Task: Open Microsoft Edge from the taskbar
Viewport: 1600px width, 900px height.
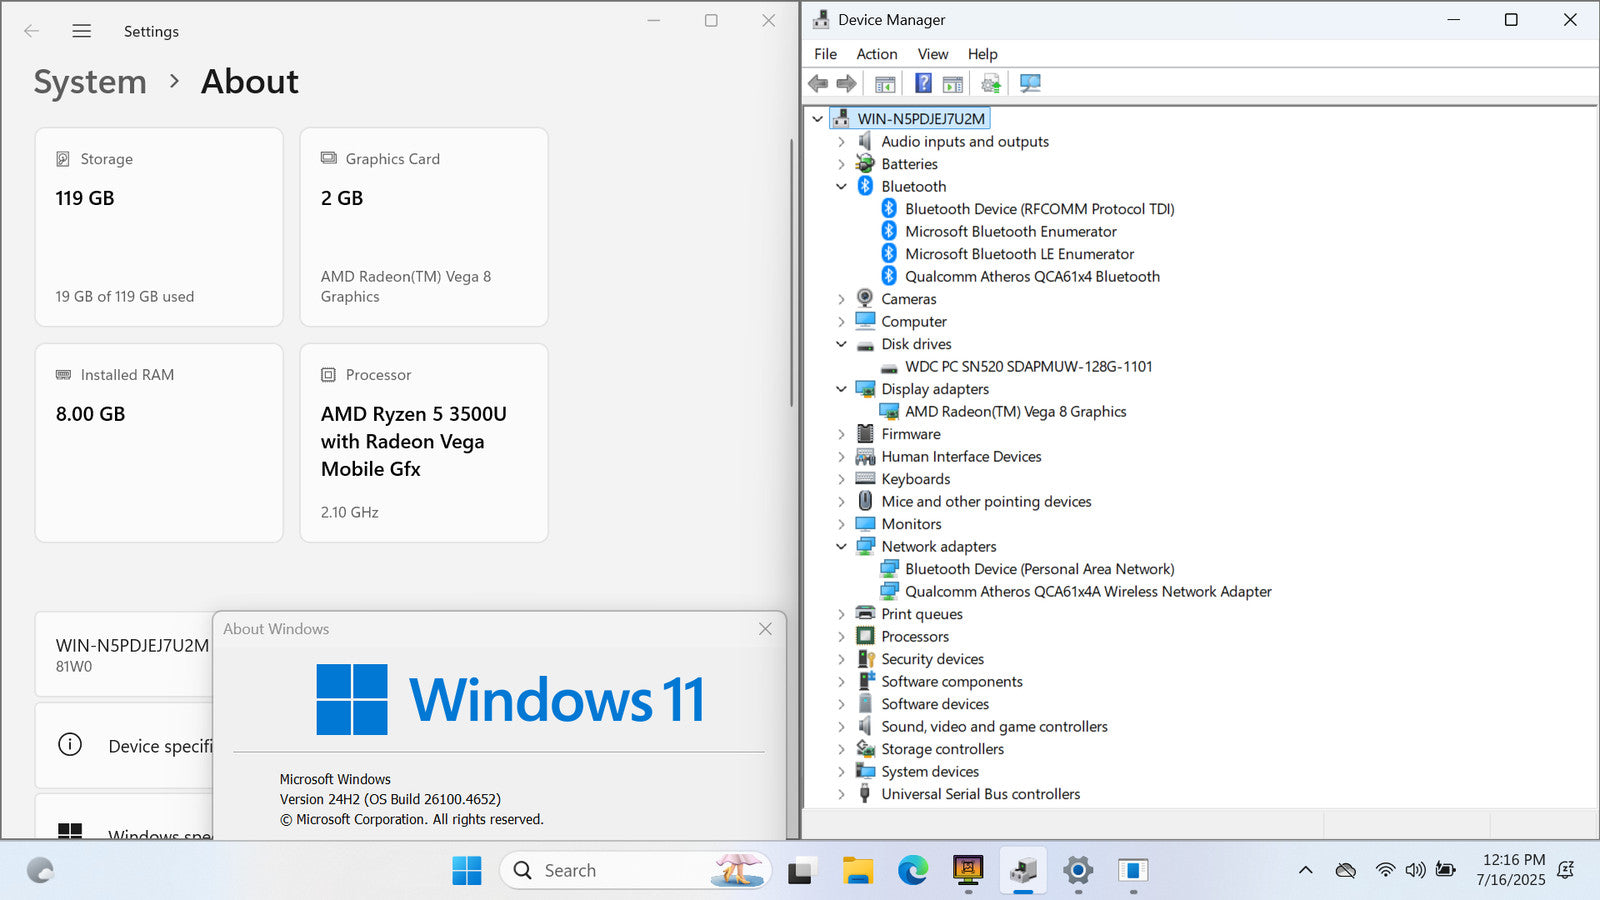Action: [912, 871]
